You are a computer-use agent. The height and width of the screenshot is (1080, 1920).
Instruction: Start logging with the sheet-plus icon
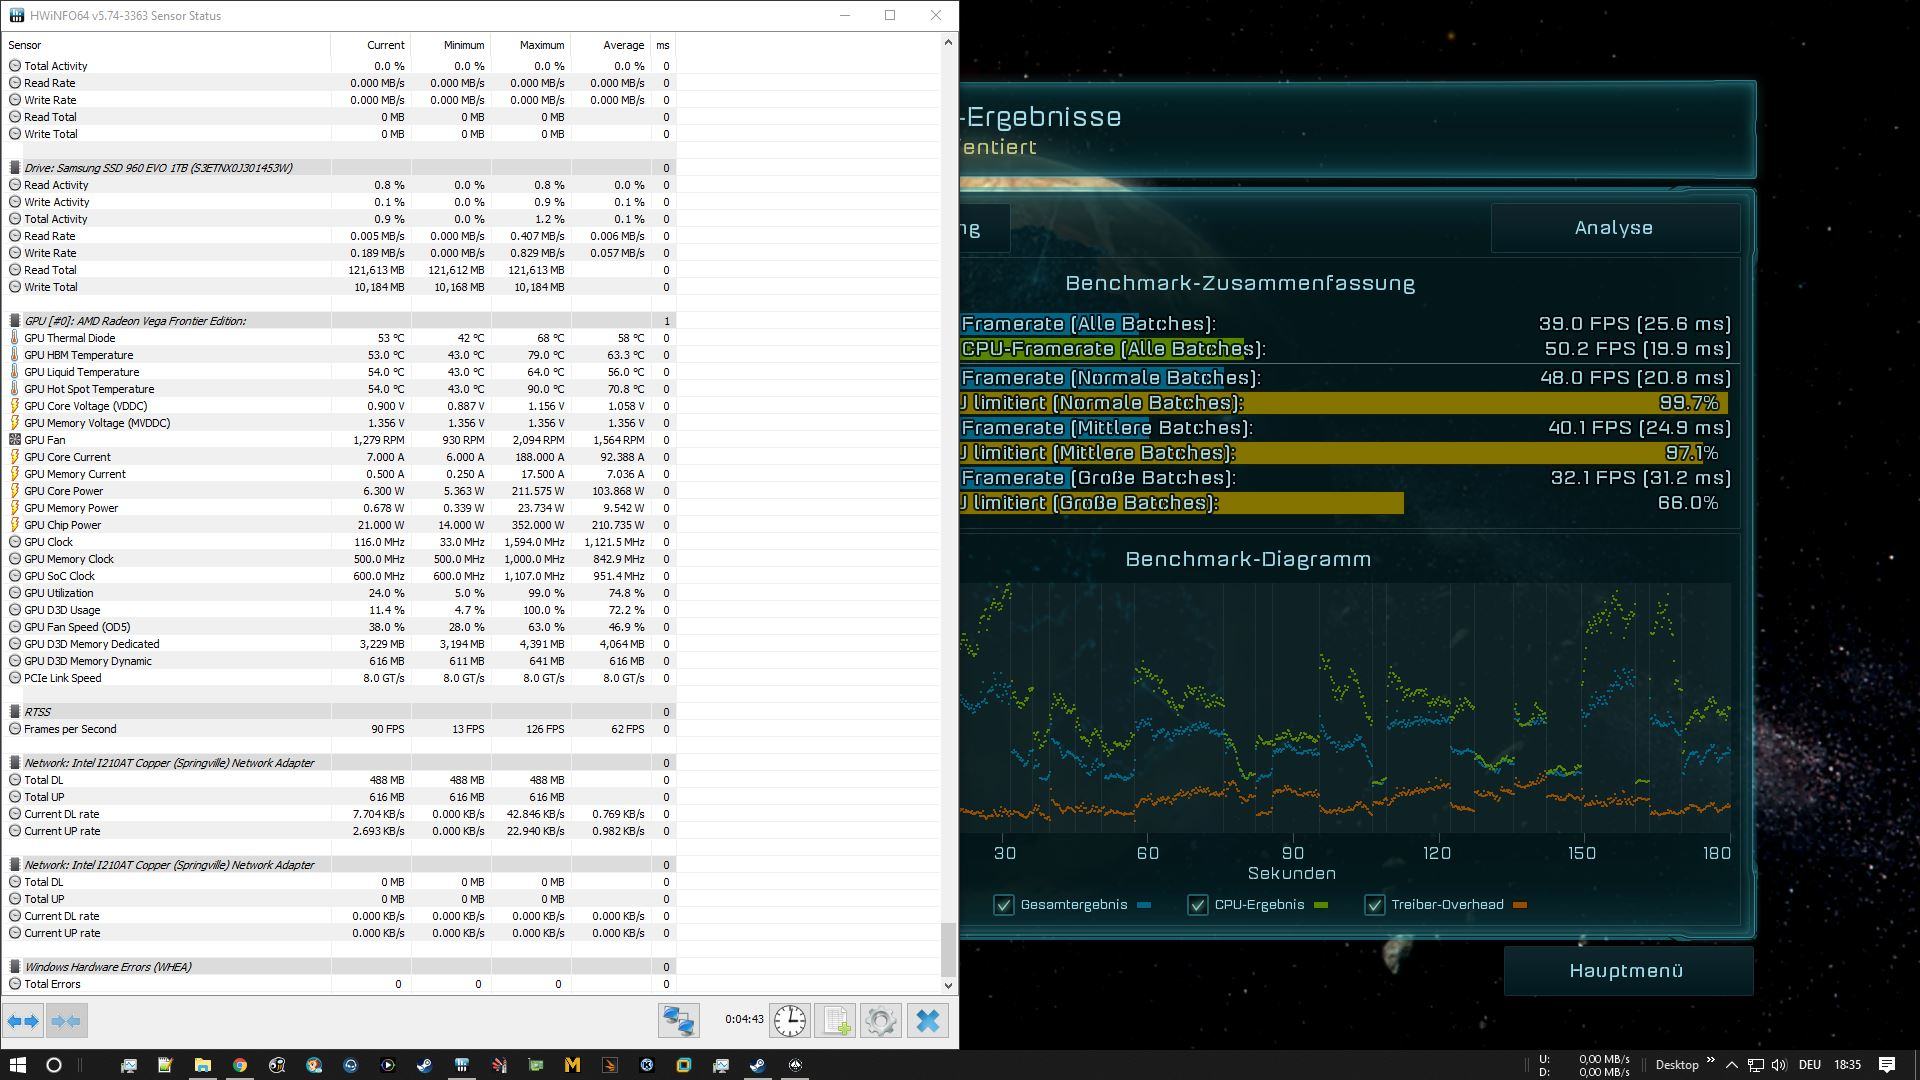[x=835, y=1021]
